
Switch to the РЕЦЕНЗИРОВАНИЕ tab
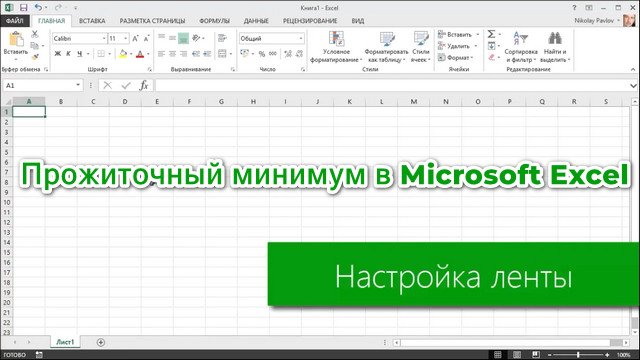[310, 21]
